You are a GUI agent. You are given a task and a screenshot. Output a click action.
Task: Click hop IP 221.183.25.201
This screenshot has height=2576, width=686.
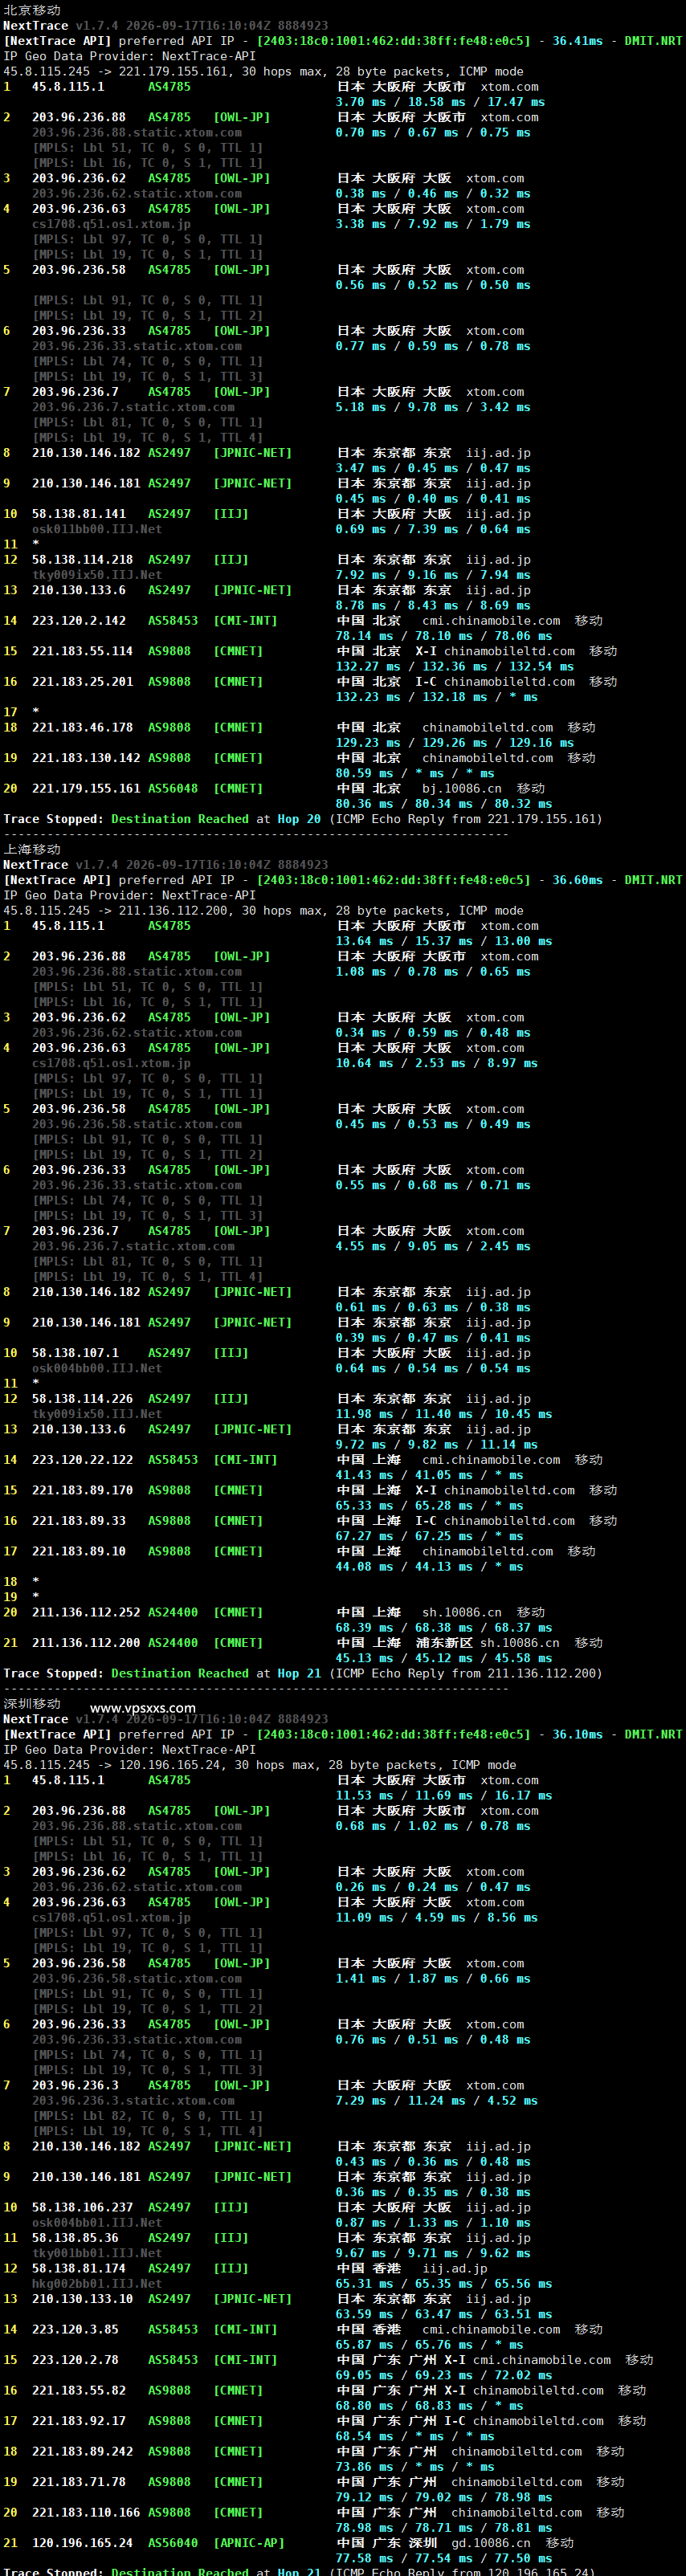coord(82,682)
